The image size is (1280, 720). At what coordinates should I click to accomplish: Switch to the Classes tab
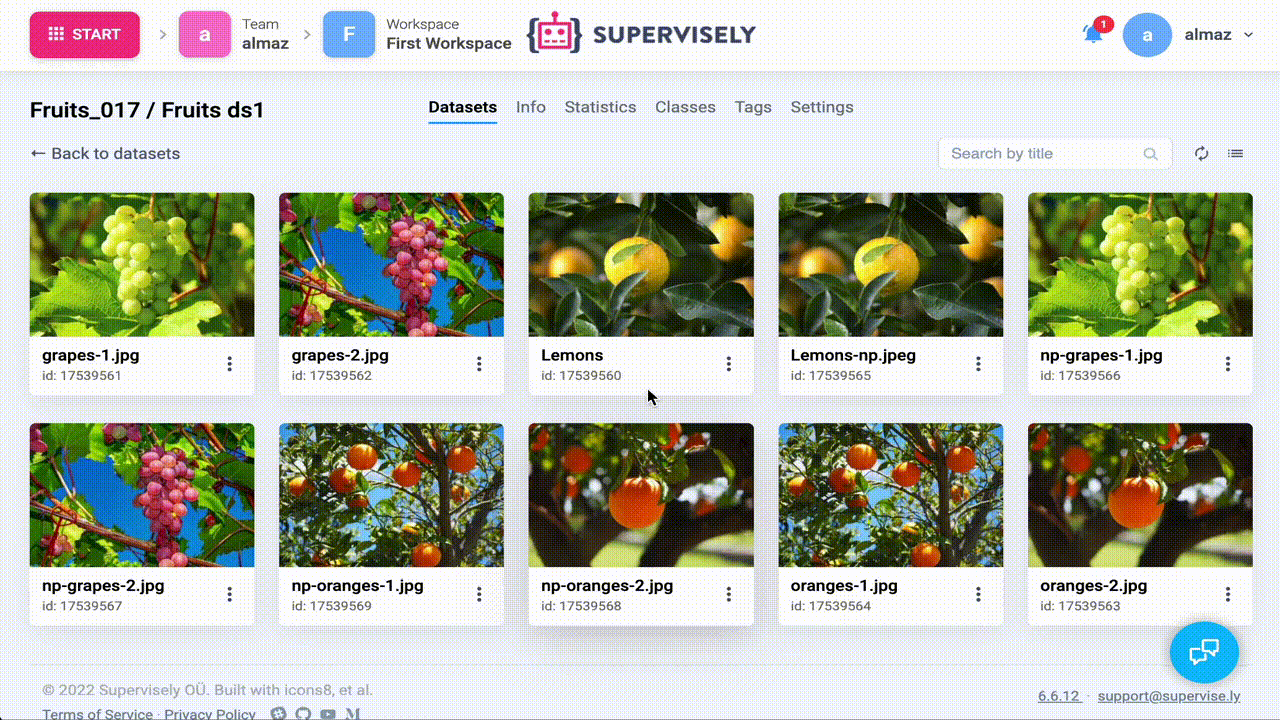coord(685,107)
